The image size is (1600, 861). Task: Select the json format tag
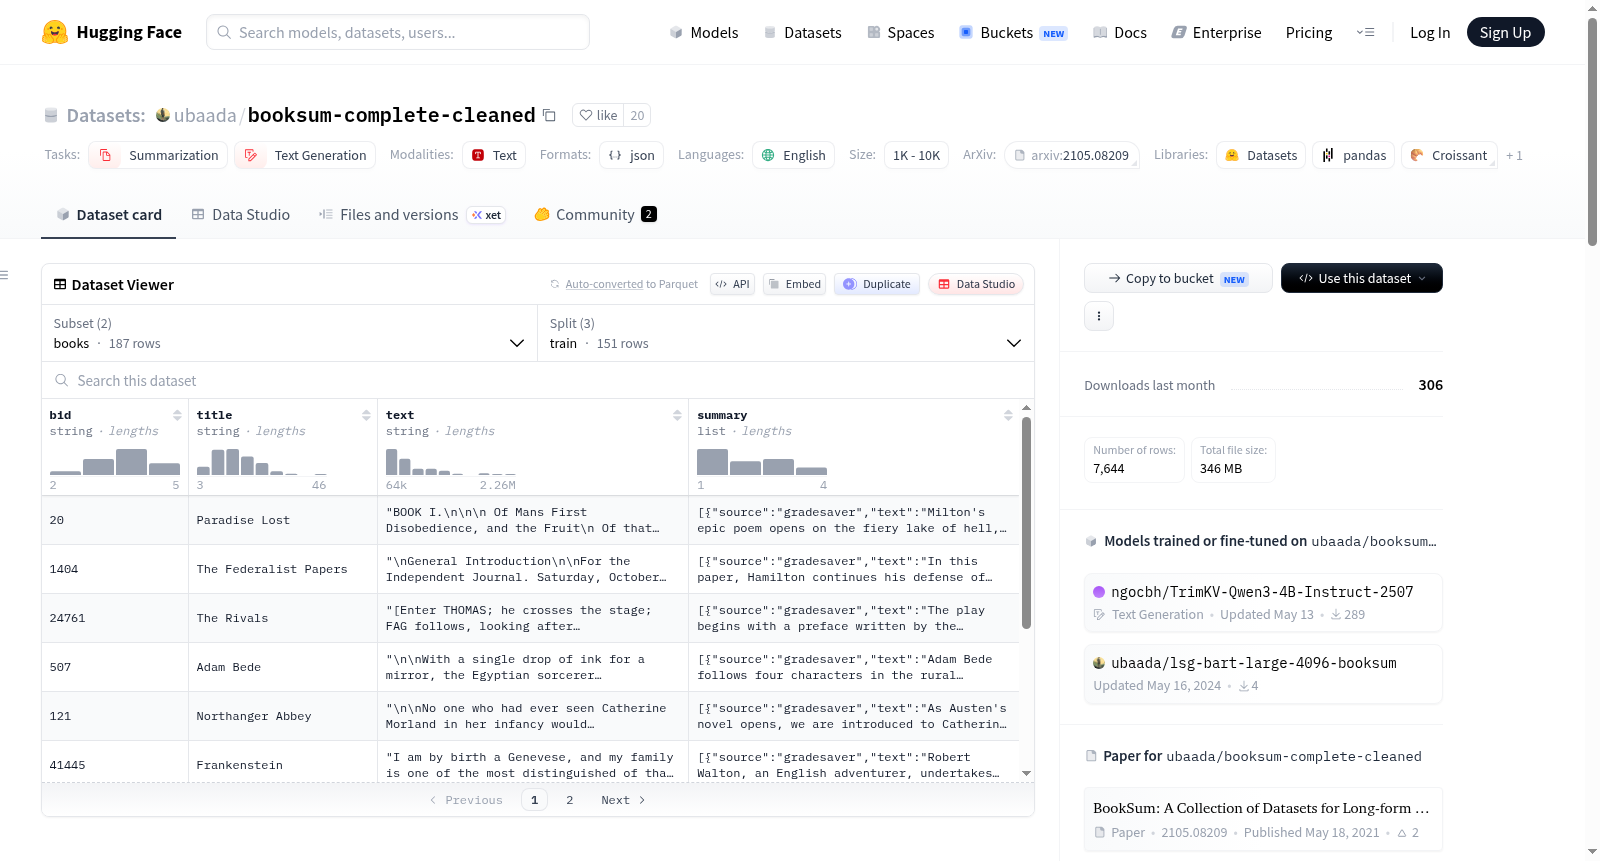tap(632, 155)
